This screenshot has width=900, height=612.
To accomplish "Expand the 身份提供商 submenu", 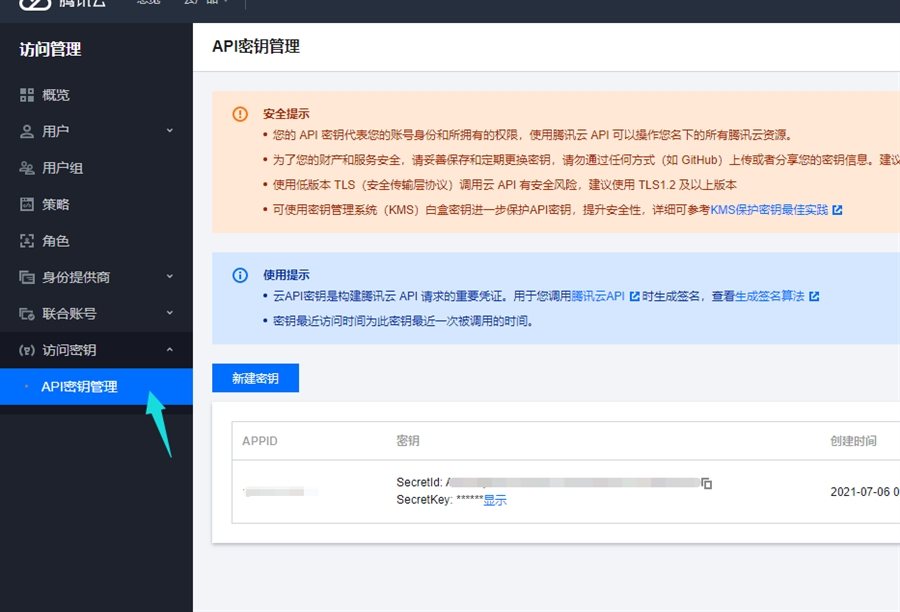I will [x=169, y=277].
